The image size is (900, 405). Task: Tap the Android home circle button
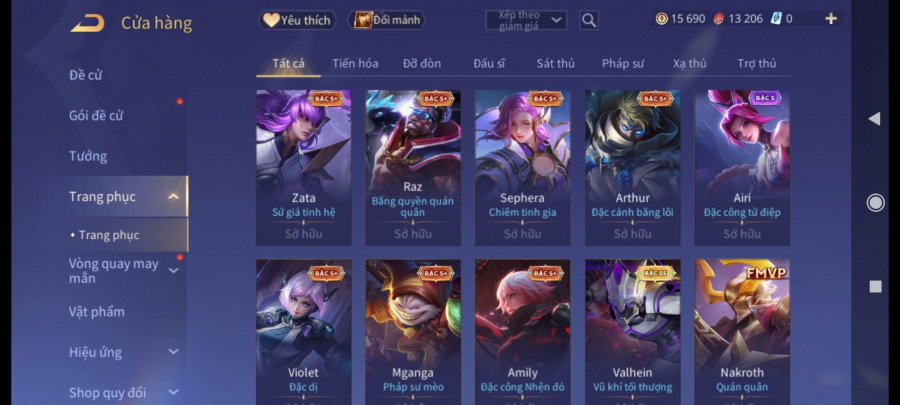tap(875, 202)
